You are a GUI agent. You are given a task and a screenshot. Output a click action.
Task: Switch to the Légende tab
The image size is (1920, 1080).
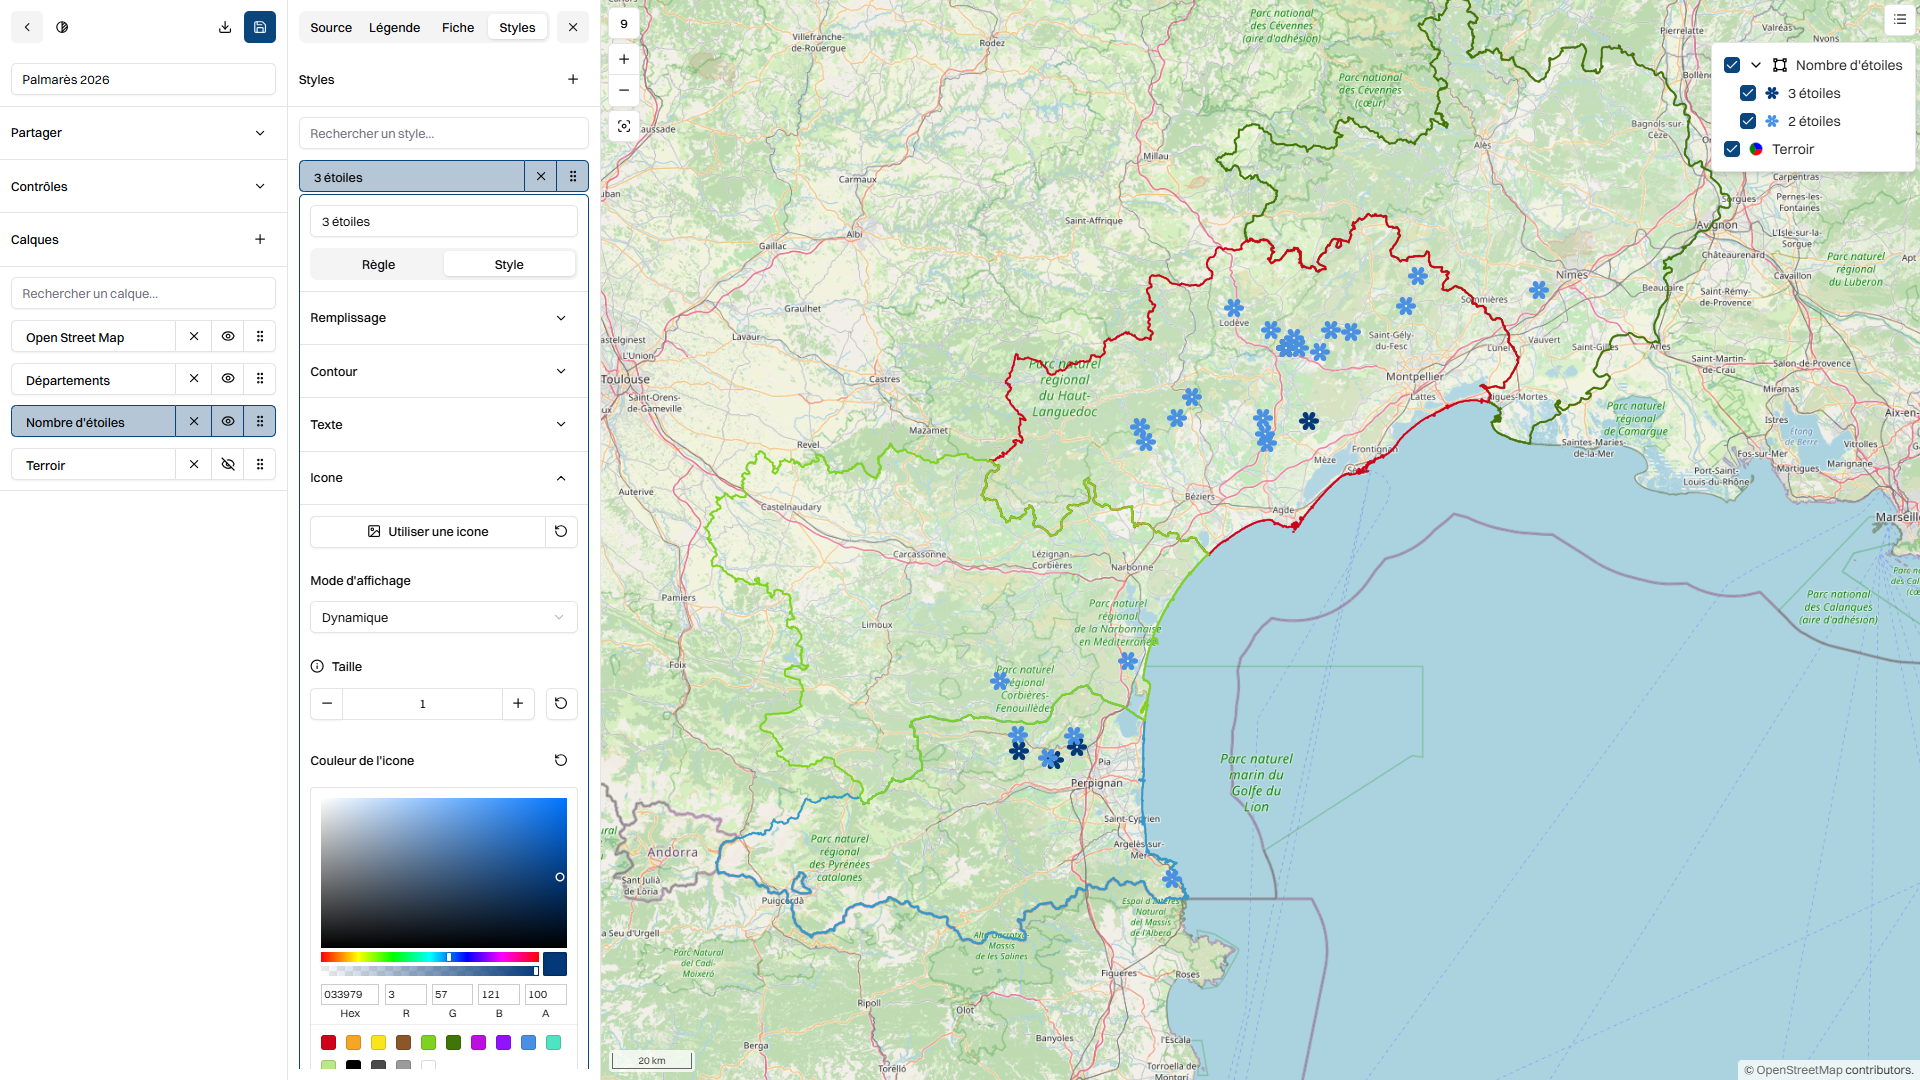pos(394,27)
